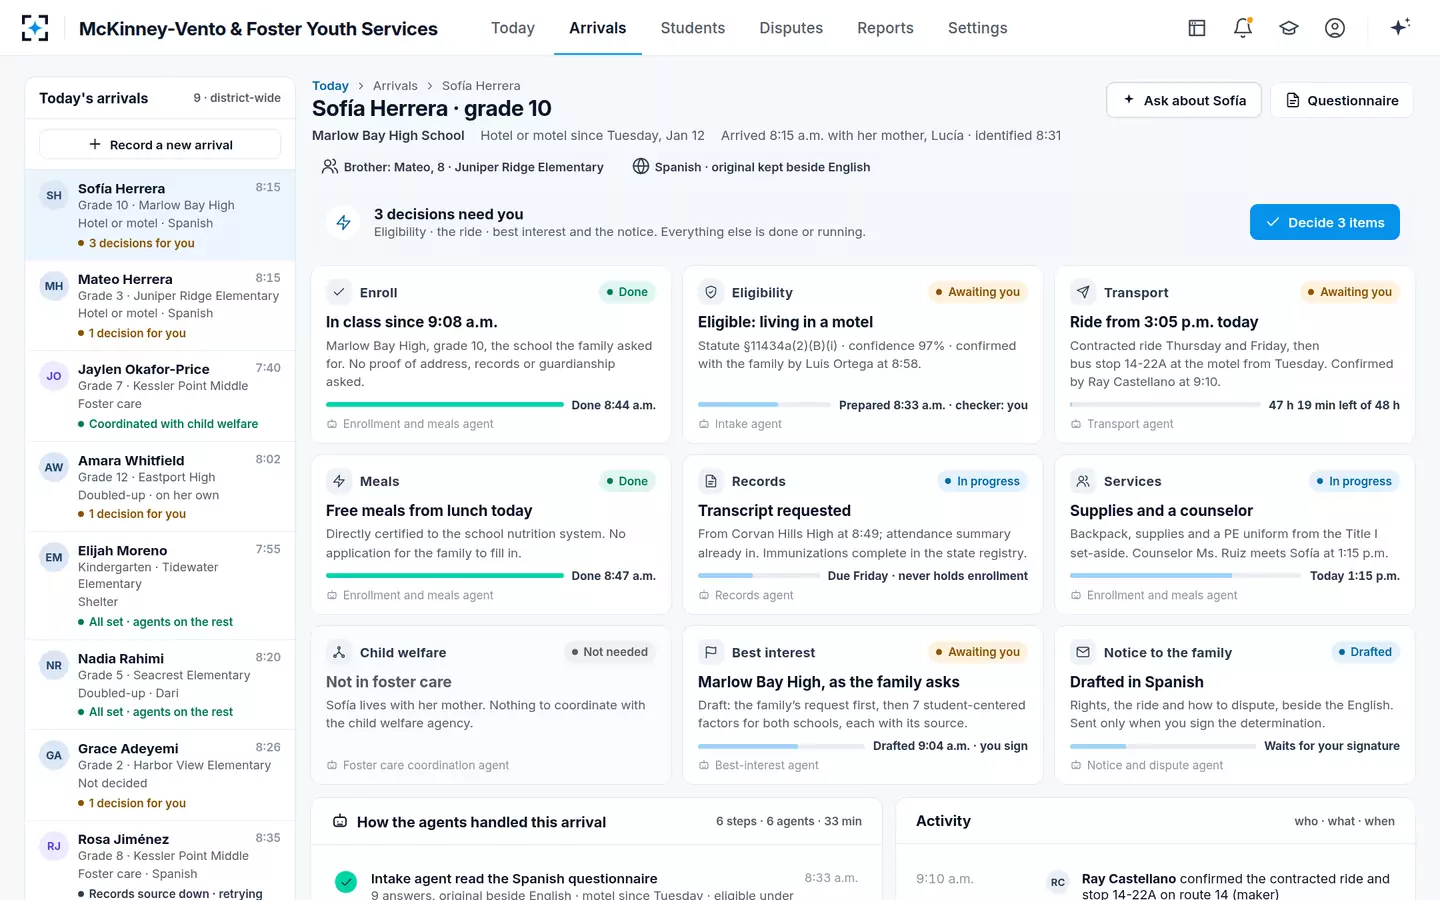Click the globe icon beside Spanish language
Viewport: 1440px width, 900px height.
pos(641,166)
